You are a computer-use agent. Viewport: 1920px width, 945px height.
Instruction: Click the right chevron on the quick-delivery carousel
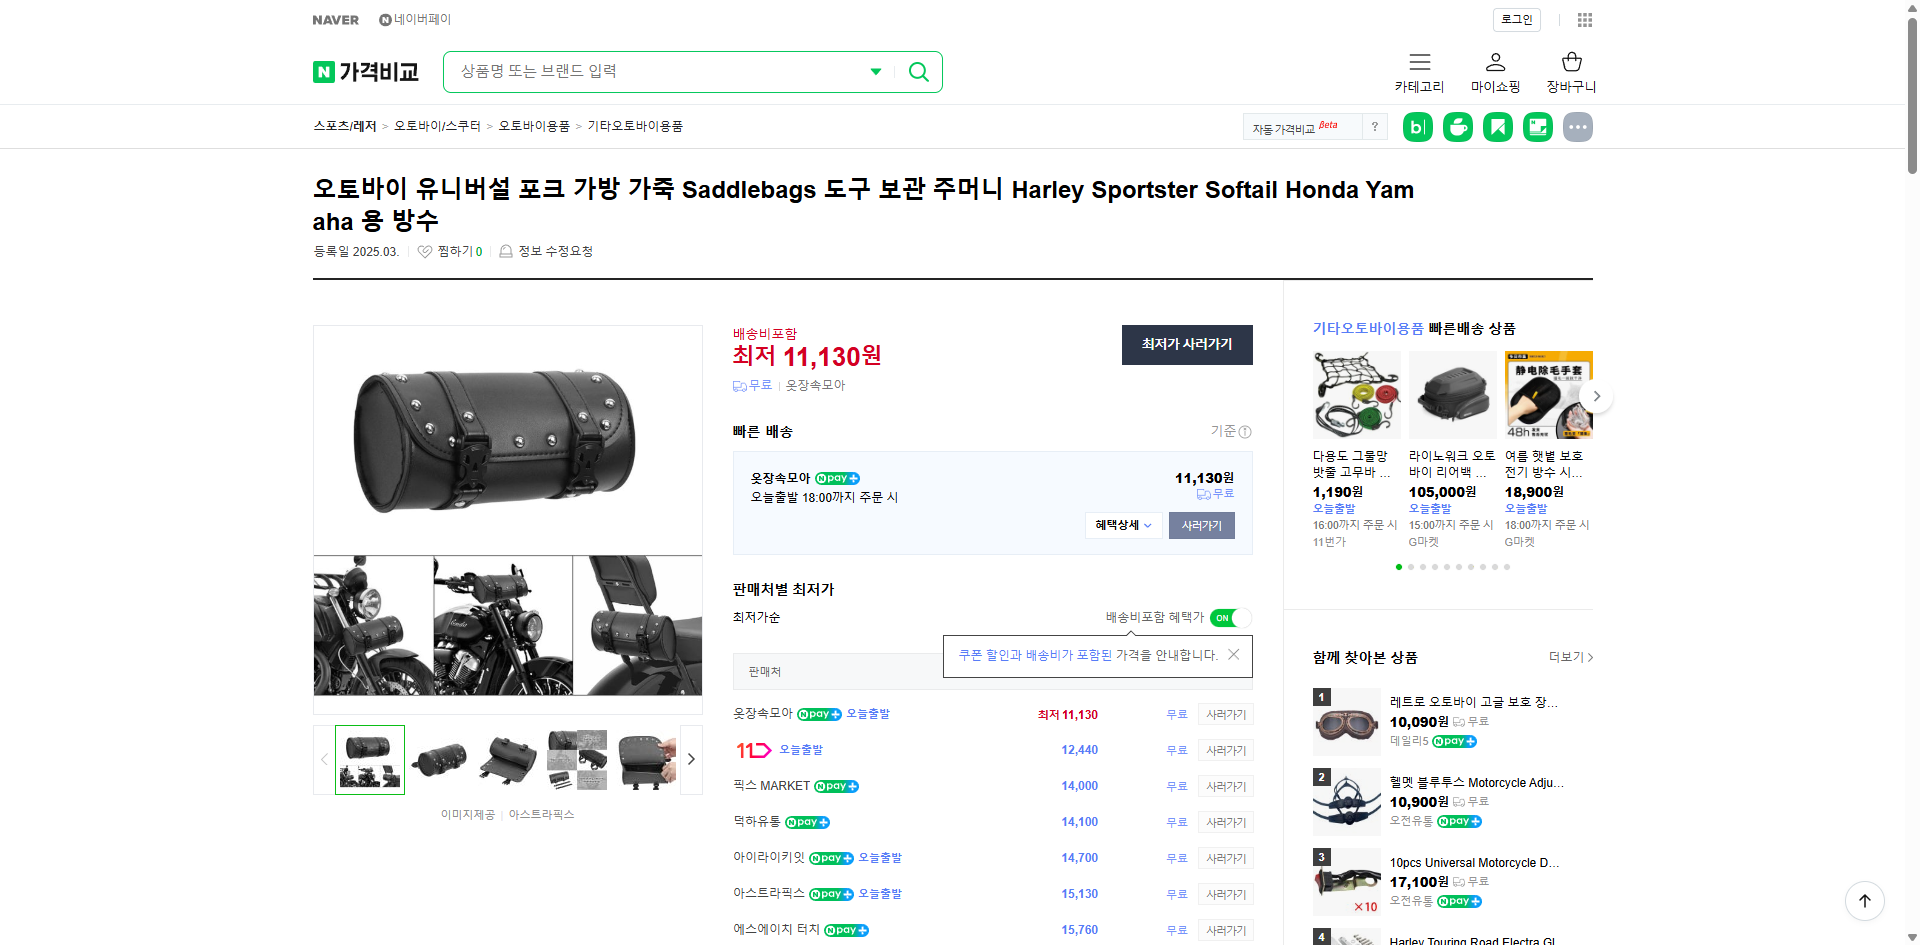coord(1596,395)
